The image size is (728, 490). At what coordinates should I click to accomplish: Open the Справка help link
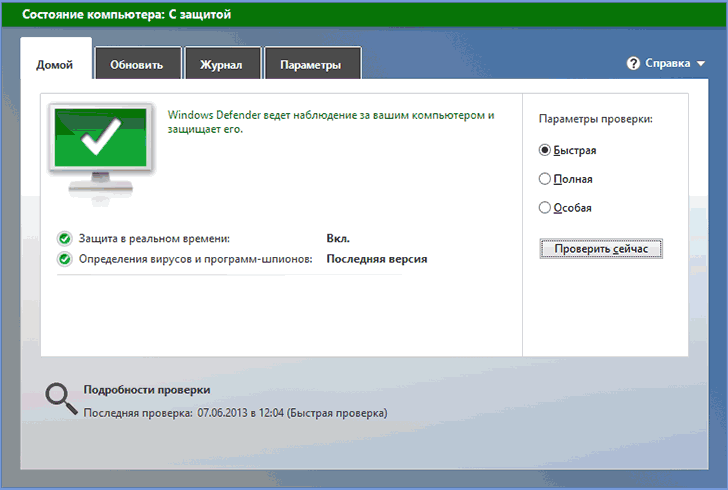[667, 63]
